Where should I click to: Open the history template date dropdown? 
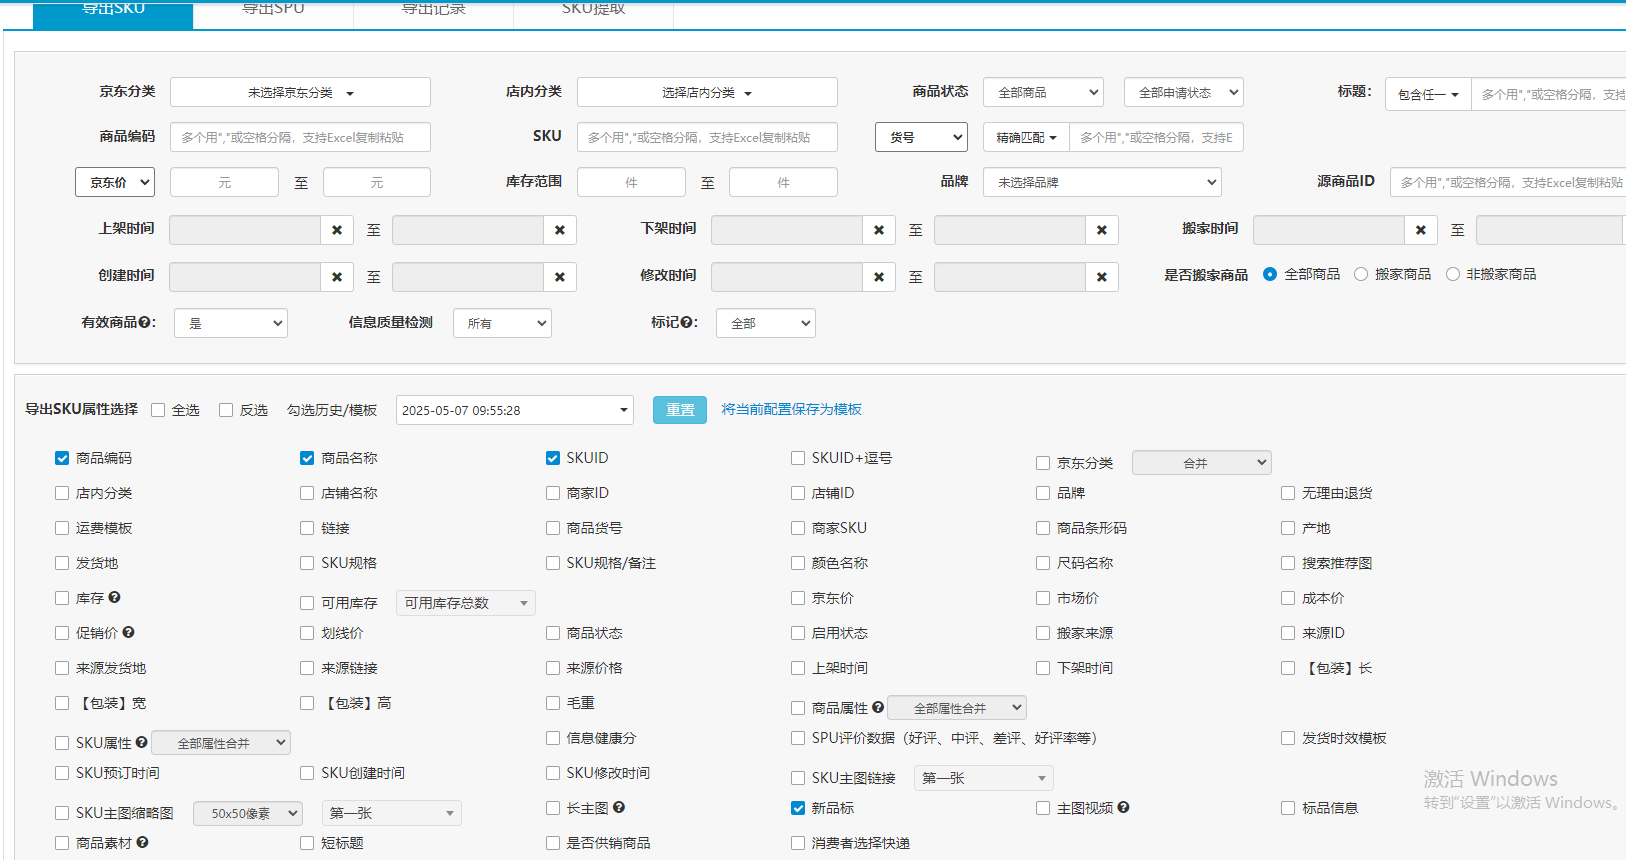click(x=515, y=410)
